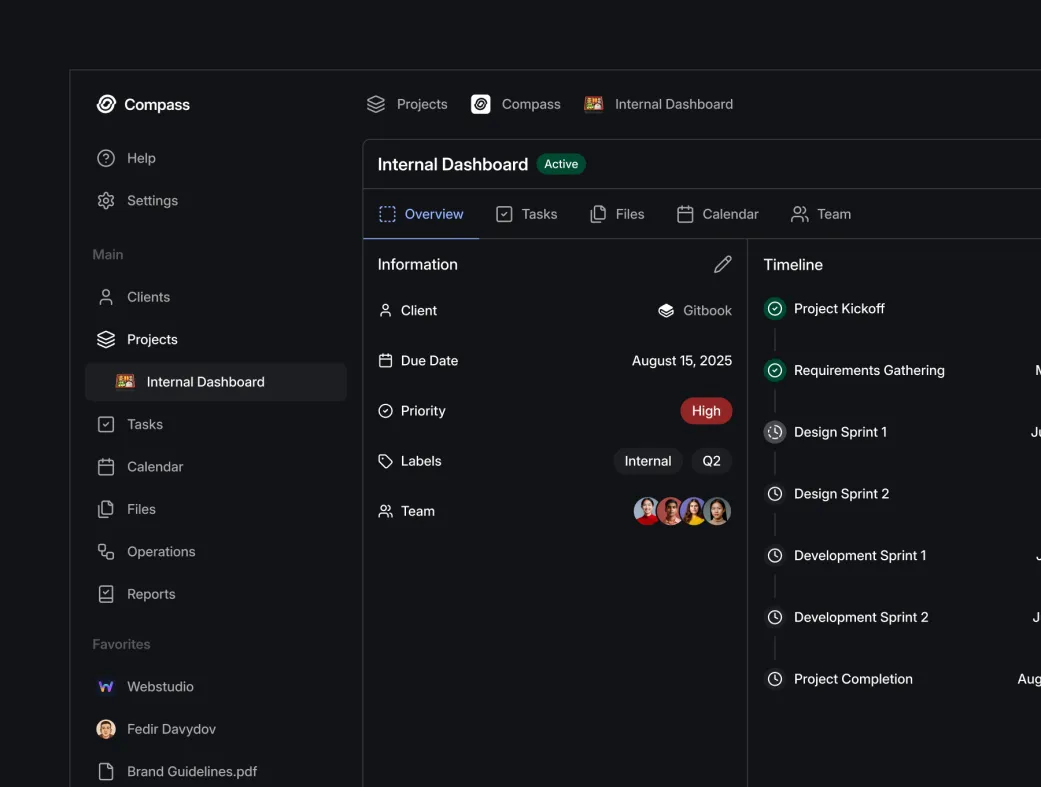This screenshot has width=1041, height=787.
Task: Switch to the Tasks tab
Action: pos(527,214)
